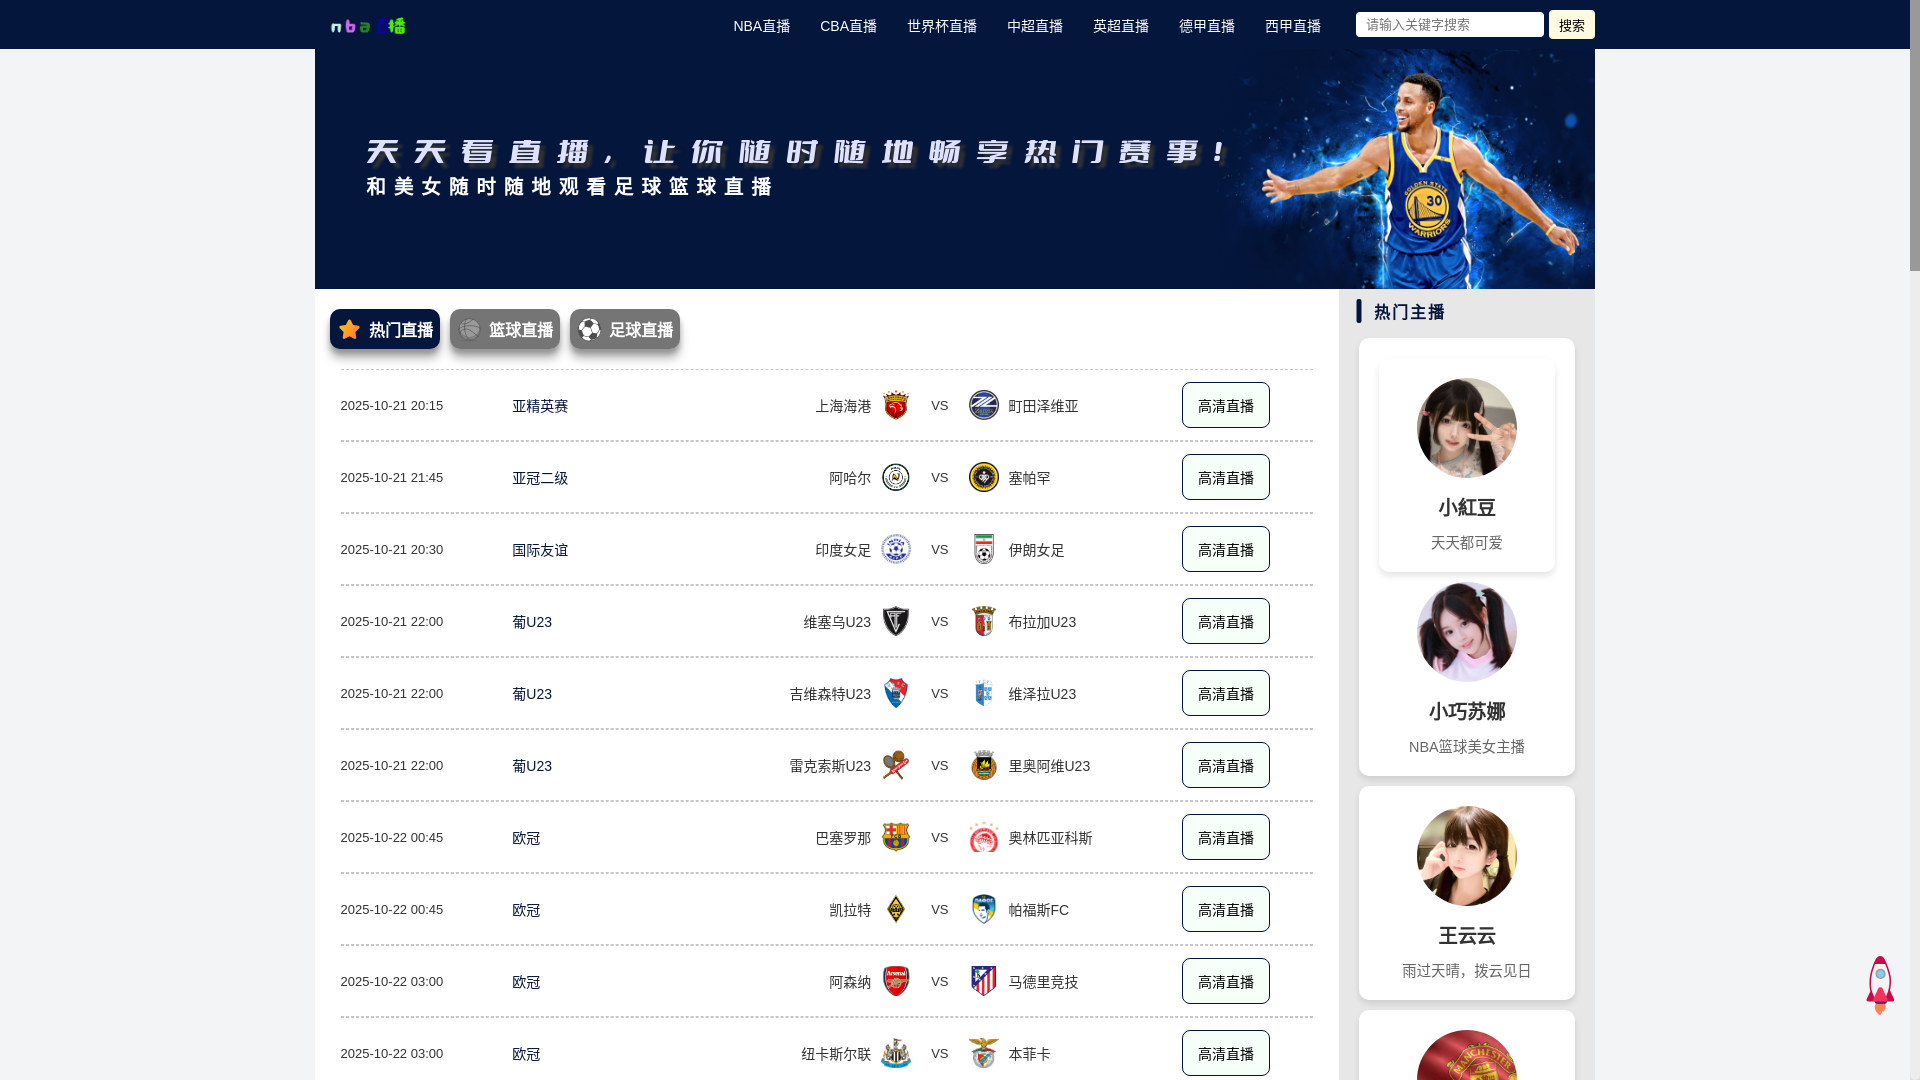Viewport: 1920px width, 1080px height.
Task: Switch to the 足球直播 tab
Action: pyautogui.click(x=625, y=329)
